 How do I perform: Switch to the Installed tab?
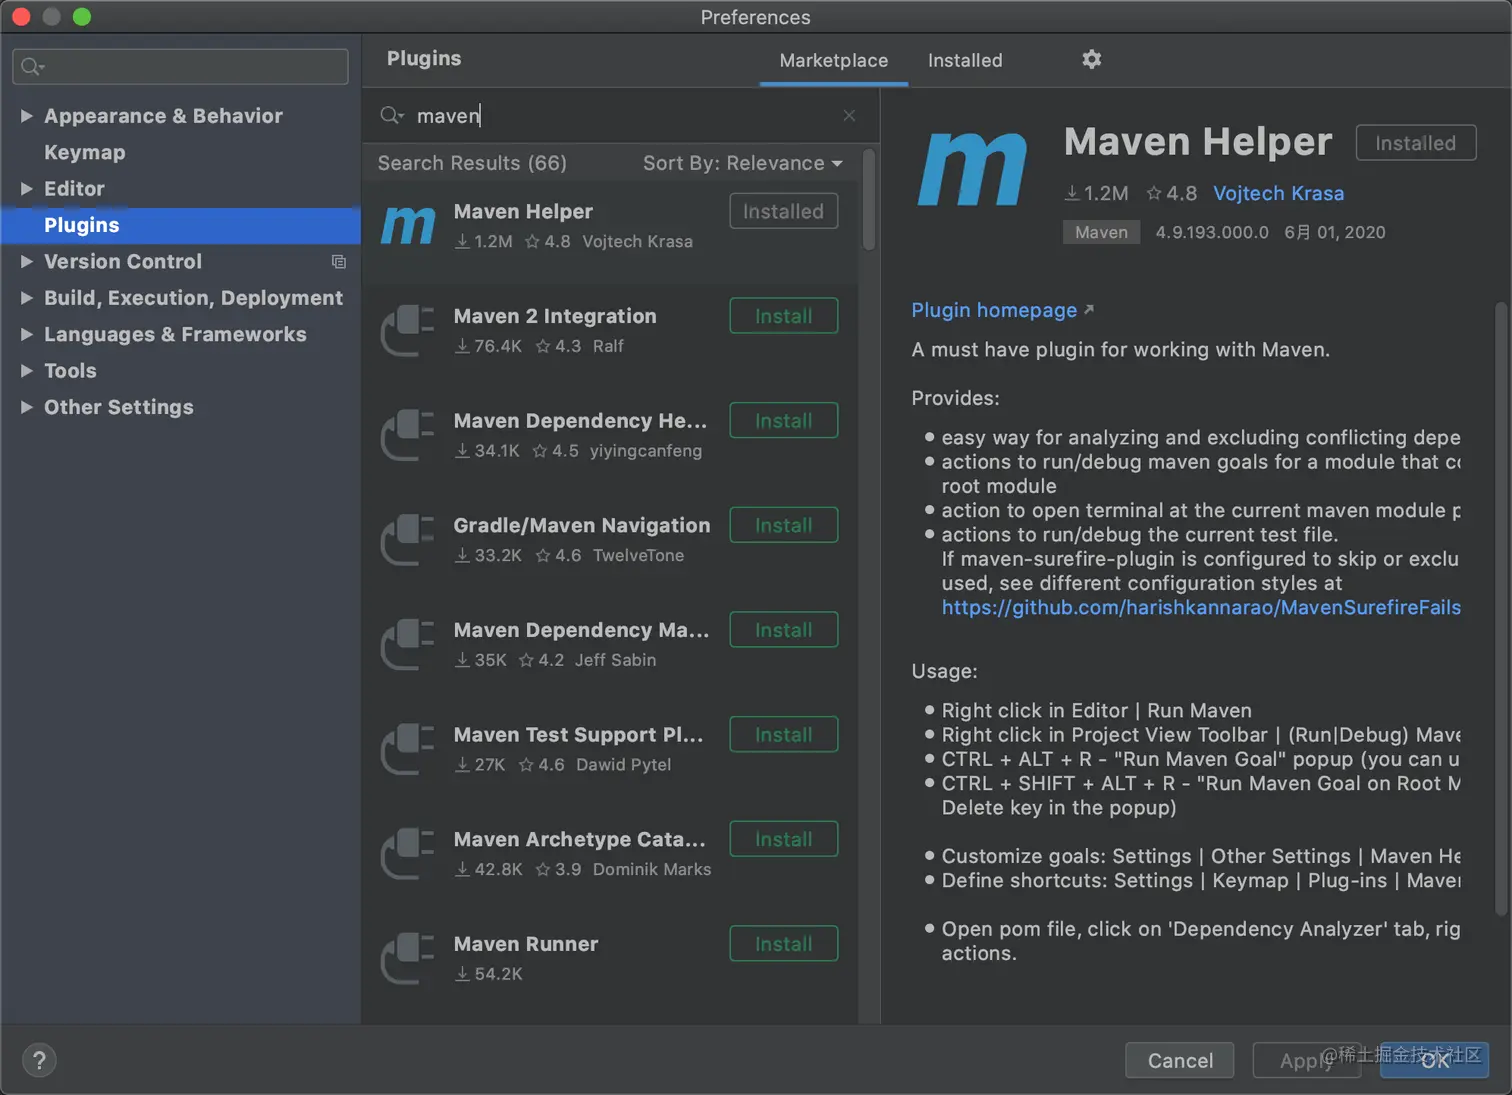[965, 60]
